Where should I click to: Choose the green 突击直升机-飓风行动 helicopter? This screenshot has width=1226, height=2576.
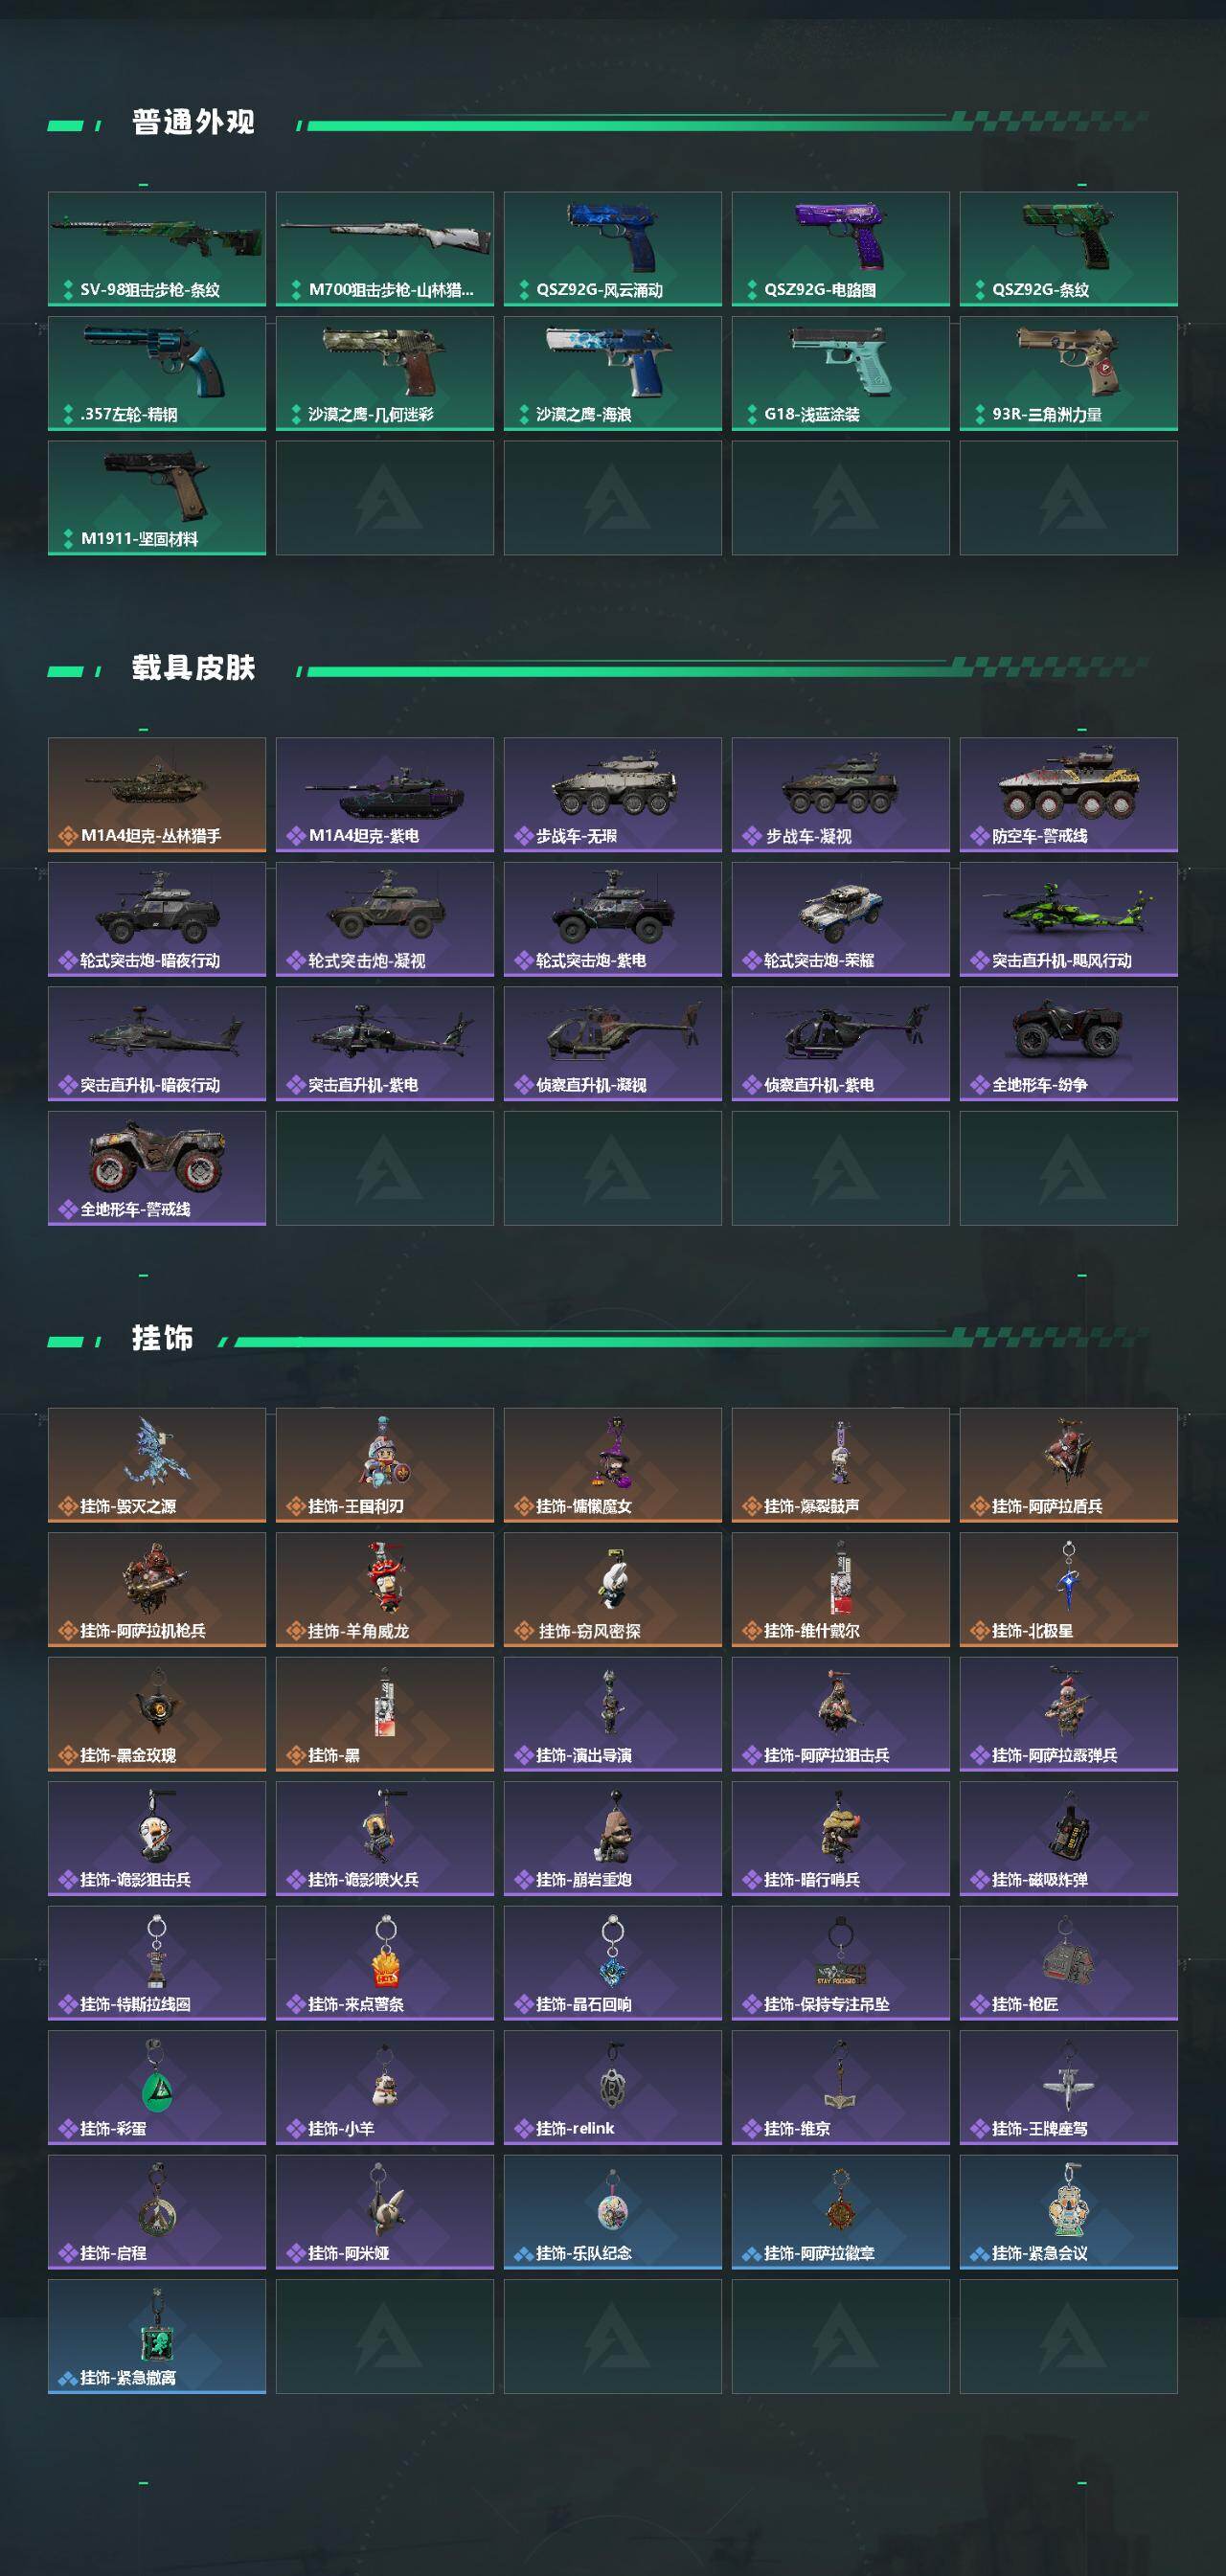(1069, 919)
